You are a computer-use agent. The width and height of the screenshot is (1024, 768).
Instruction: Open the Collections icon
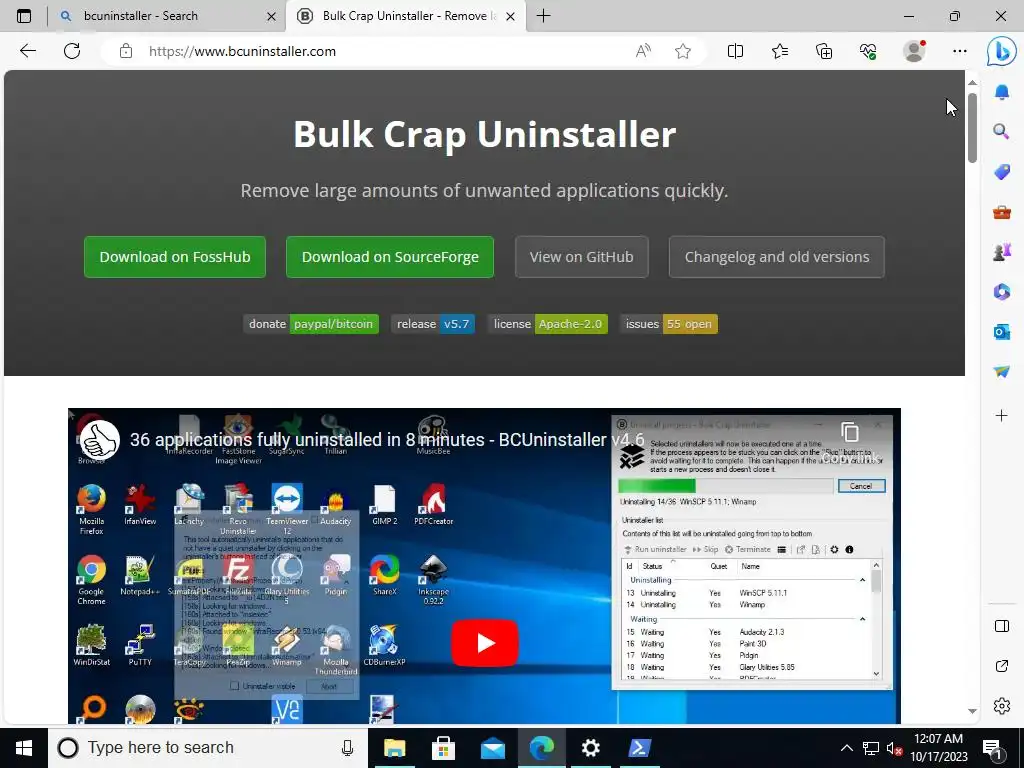[x=824, y=51]
